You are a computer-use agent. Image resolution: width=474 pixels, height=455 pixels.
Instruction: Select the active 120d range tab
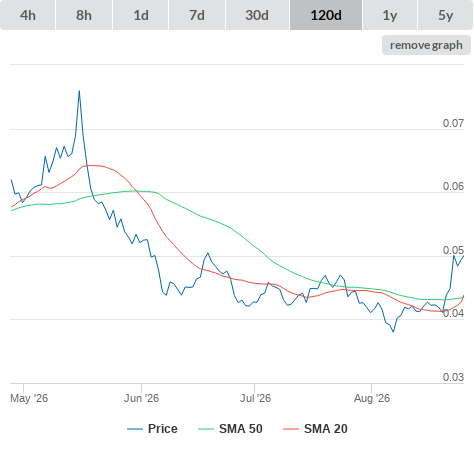click(x=326, y=15)
